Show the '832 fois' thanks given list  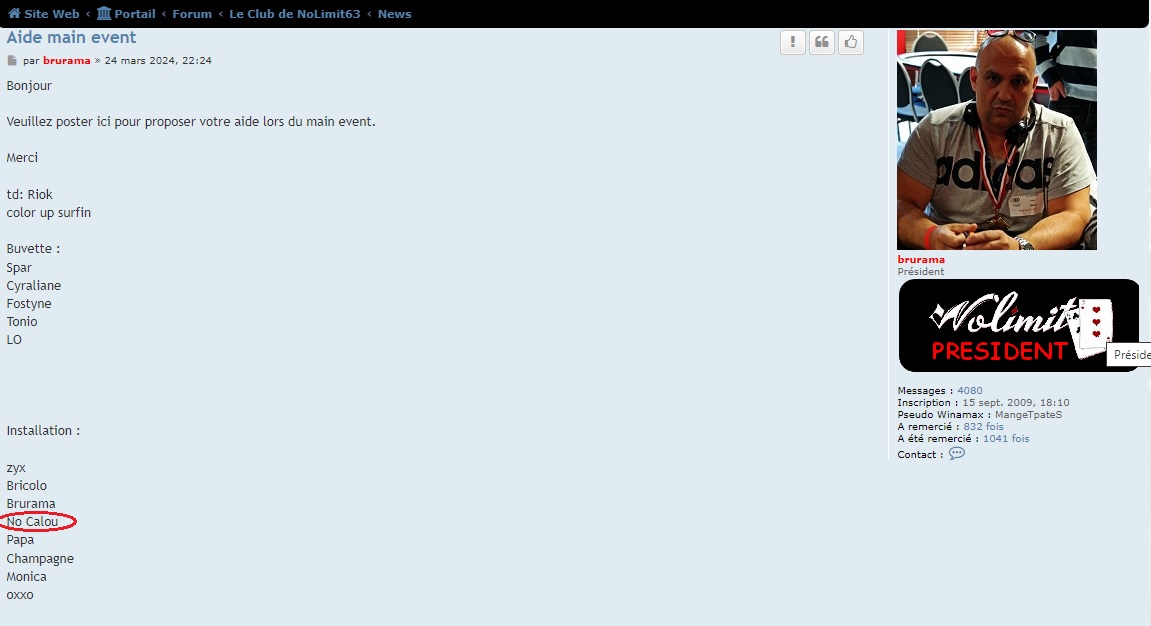(x=983, y=427)
